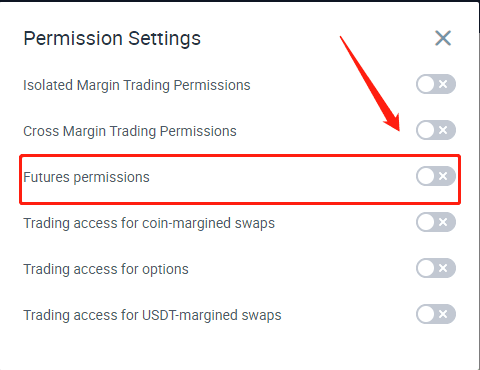
Task: Click x mark inside options access switch
Action: (x=443, y=268)
